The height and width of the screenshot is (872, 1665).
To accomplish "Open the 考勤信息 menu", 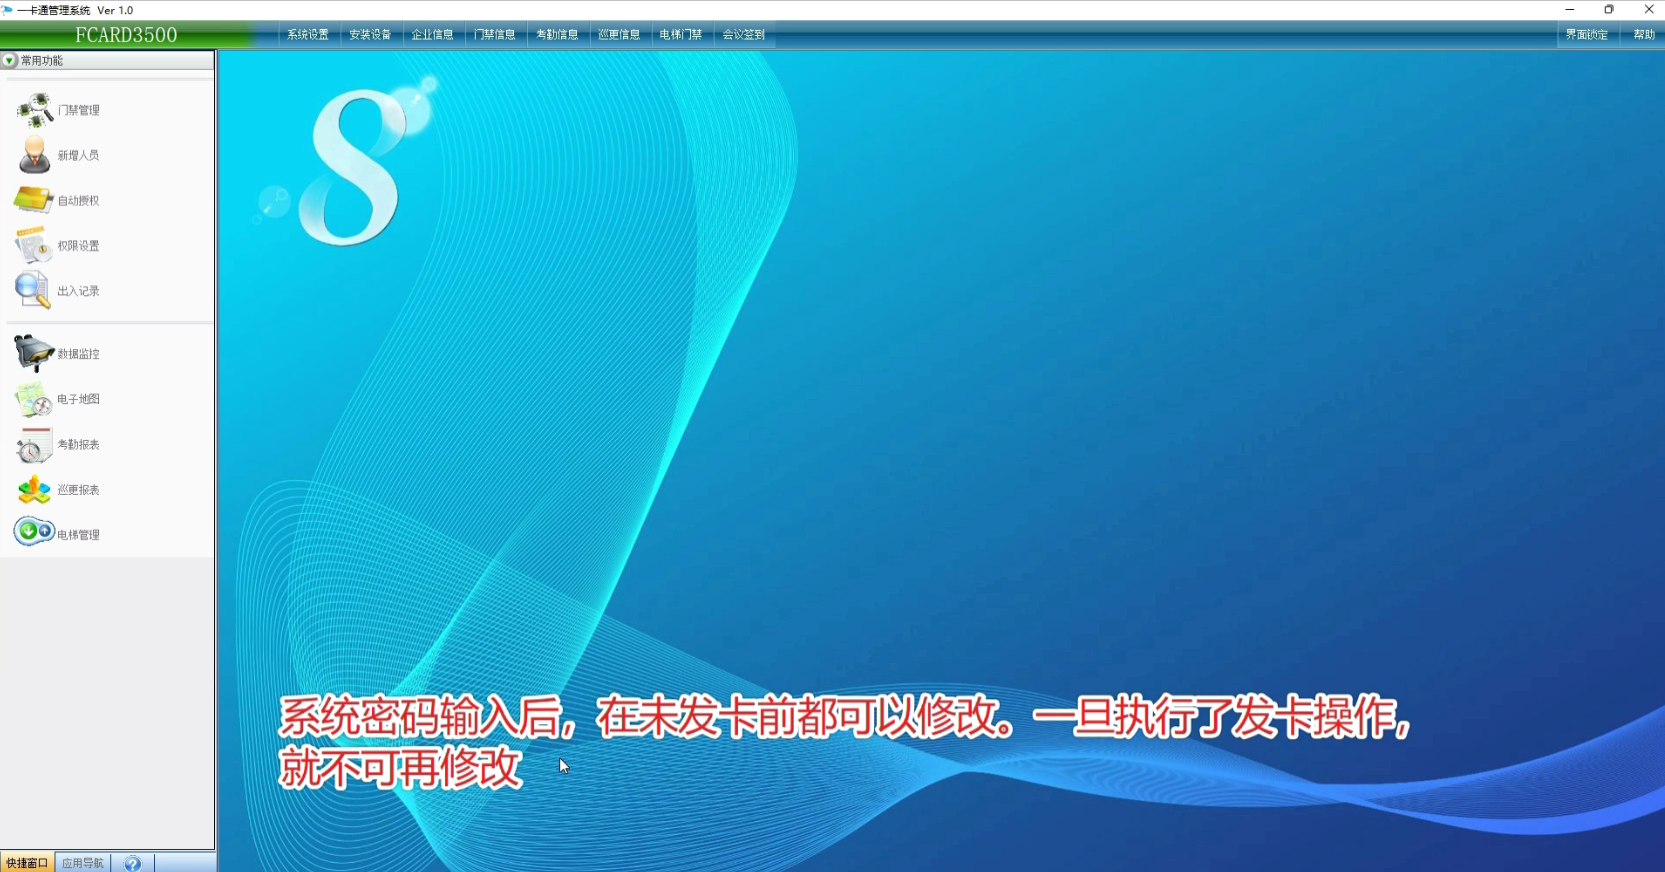I will click(557, 34).
